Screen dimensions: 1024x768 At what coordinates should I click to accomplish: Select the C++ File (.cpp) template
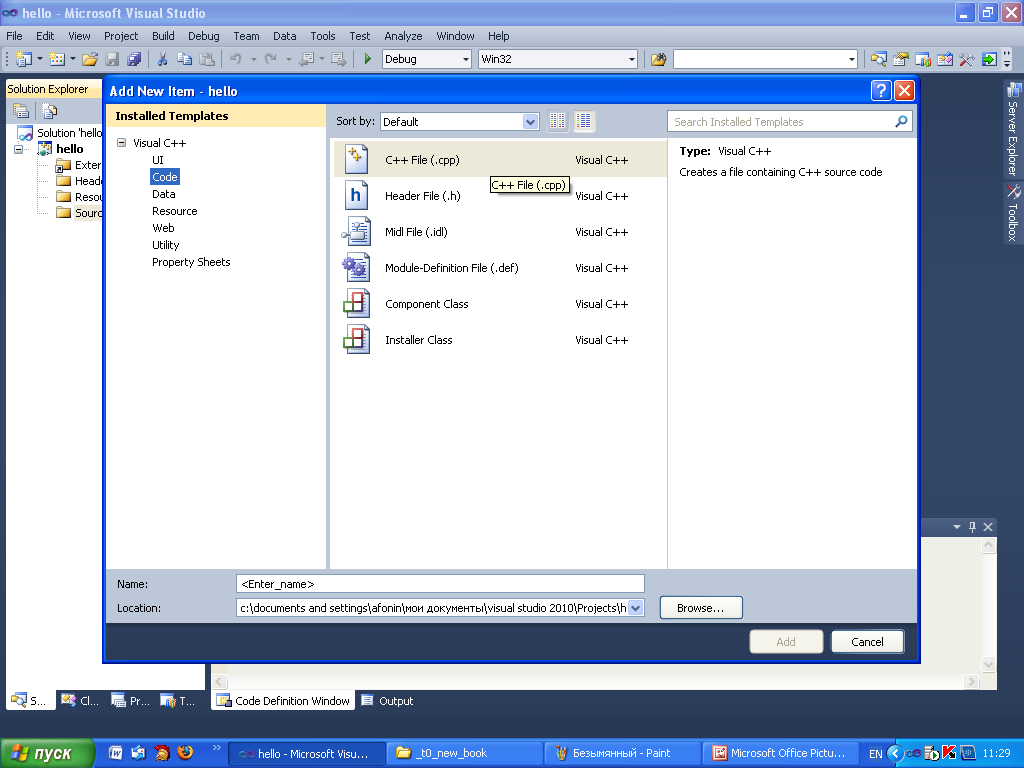(x=500, y=159)
